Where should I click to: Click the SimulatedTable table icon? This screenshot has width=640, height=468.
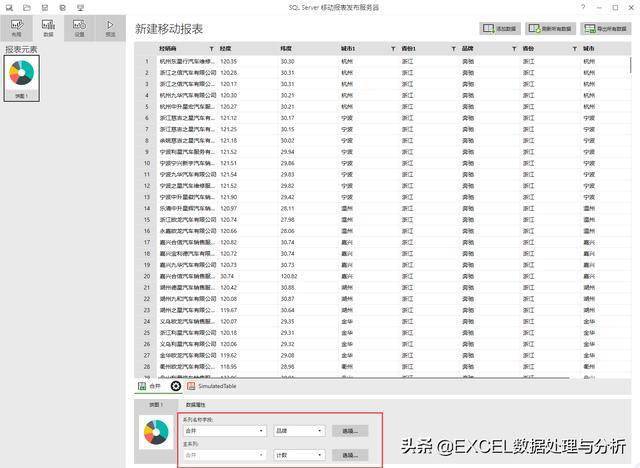[x=191, y=386]
